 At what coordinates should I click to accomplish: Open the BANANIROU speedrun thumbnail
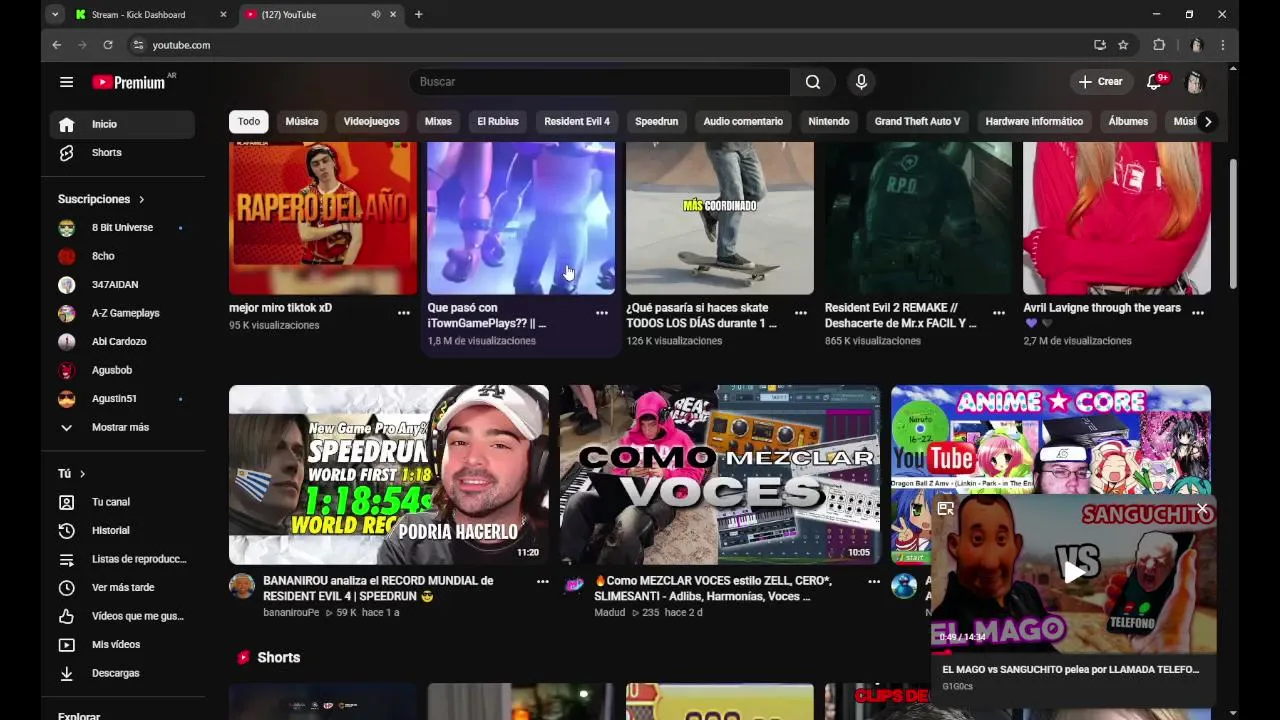click(x=389, y=475)
